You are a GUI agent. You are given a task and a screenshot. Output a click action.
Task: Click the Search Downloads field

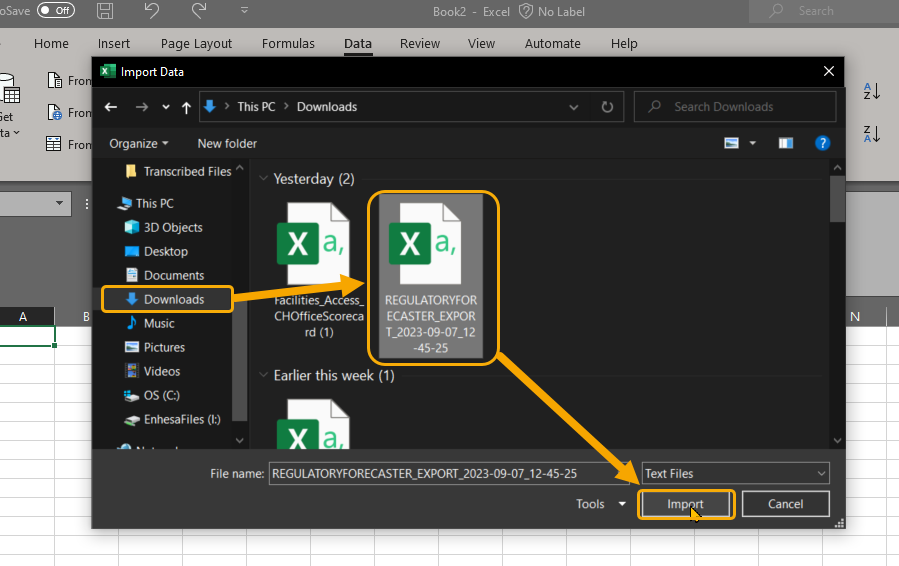coord(735,107)
